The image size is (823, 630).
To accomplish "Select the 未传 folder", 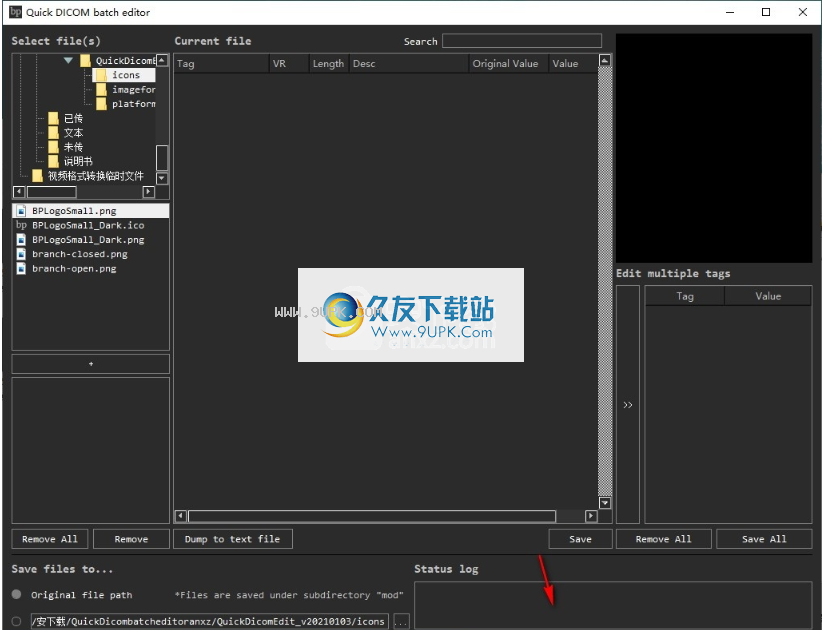I will 73,147.
